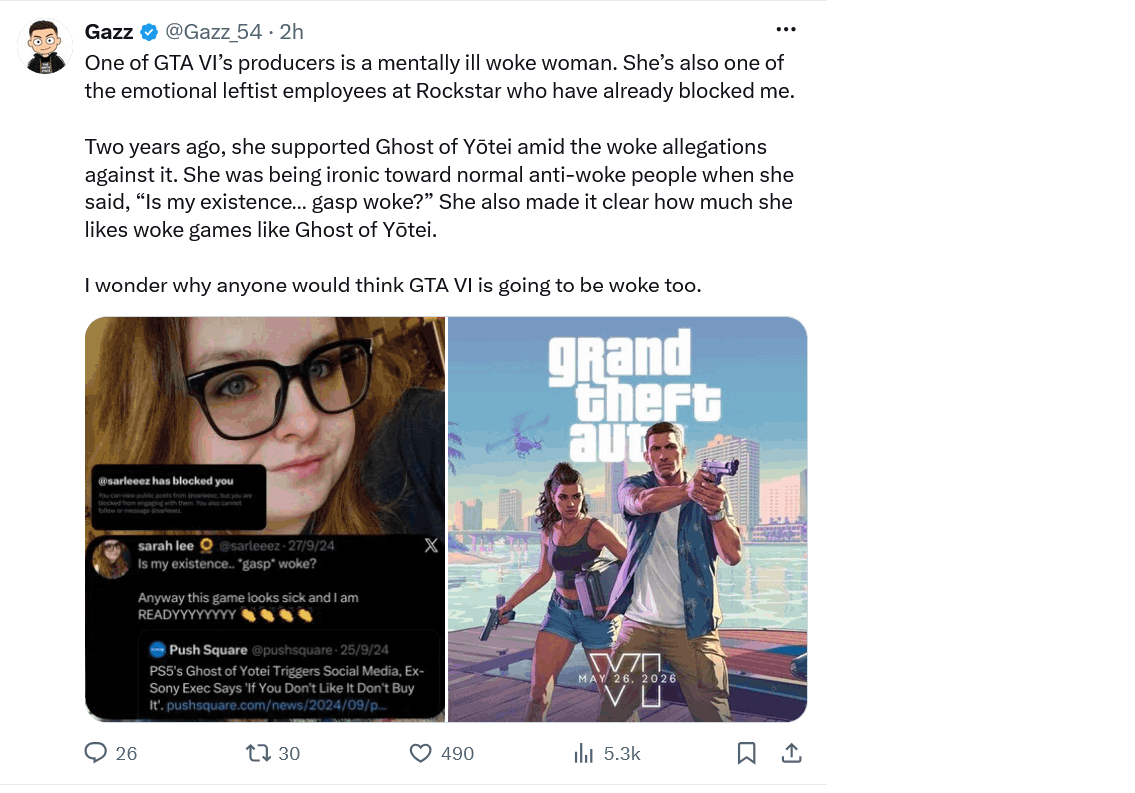Screen dimensions: 1135x793
Task: Click the X logo in embedded tweet
Action: click(431, 546)
